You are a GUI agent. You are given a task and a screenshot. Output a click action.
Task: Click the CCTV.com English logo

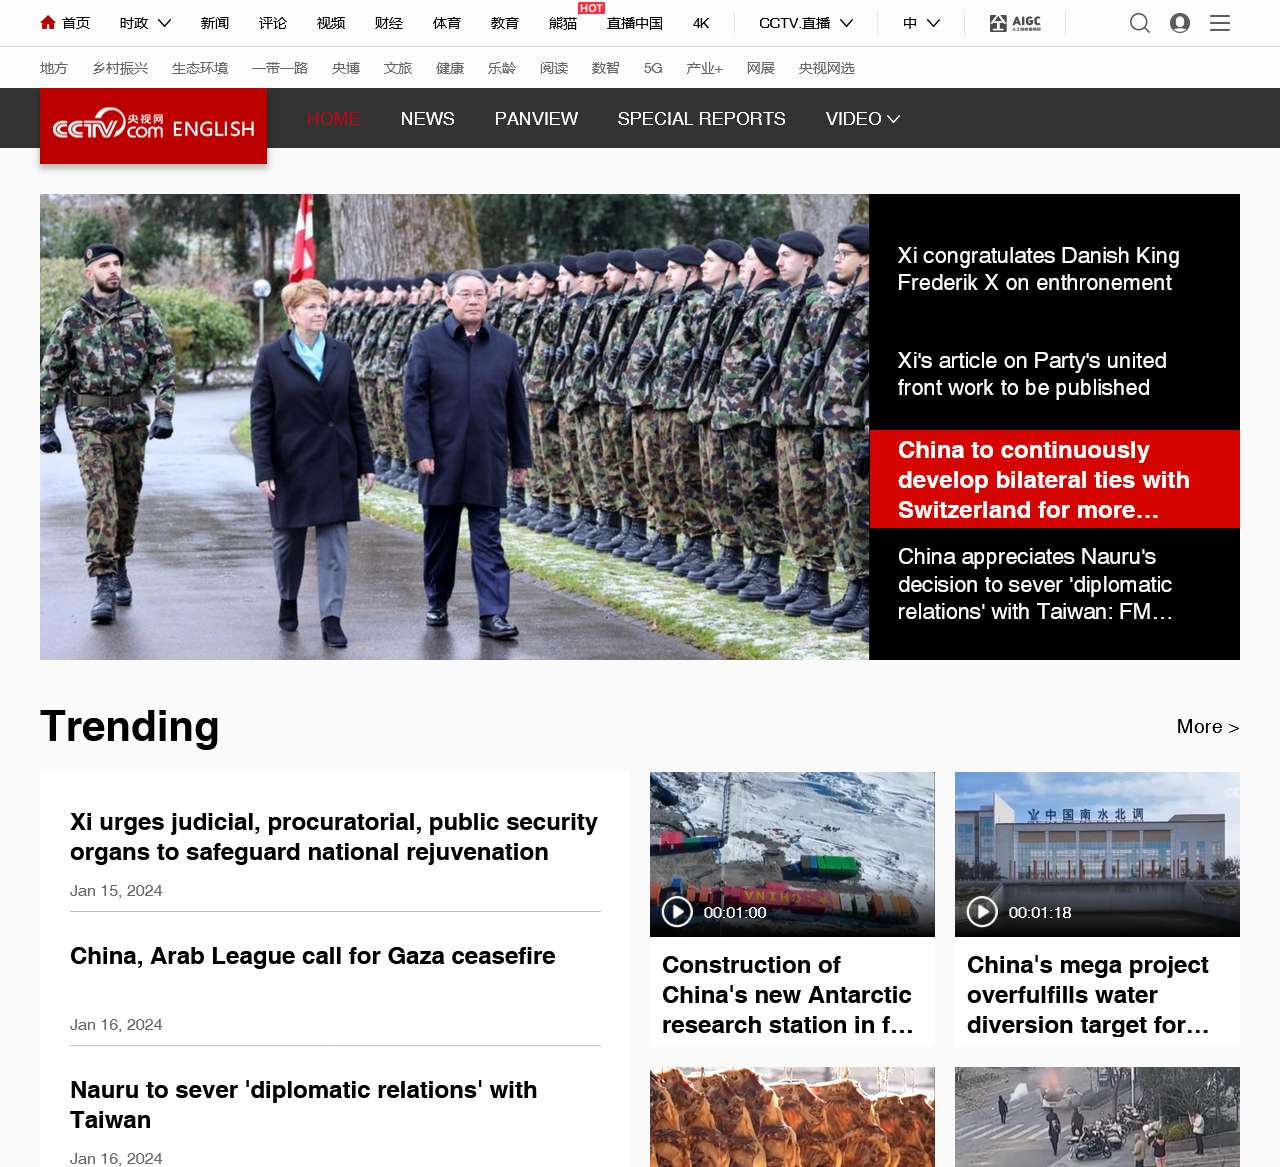coord(153,126)
